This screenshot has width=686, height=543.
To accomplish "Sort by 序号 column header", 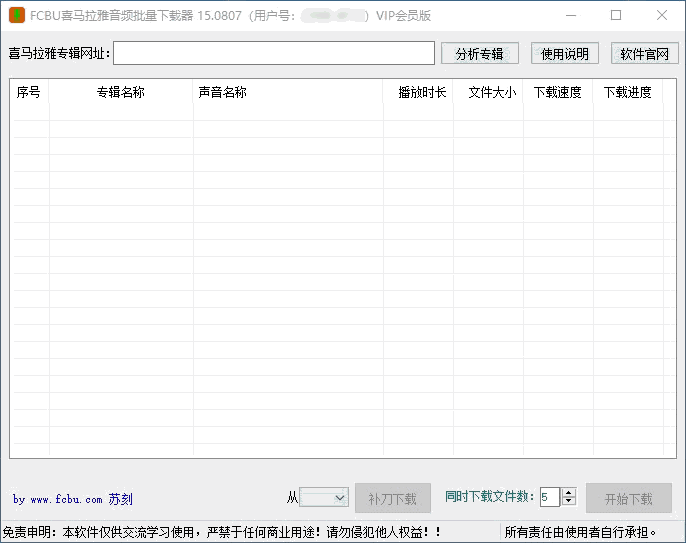I will coord(29,92).
